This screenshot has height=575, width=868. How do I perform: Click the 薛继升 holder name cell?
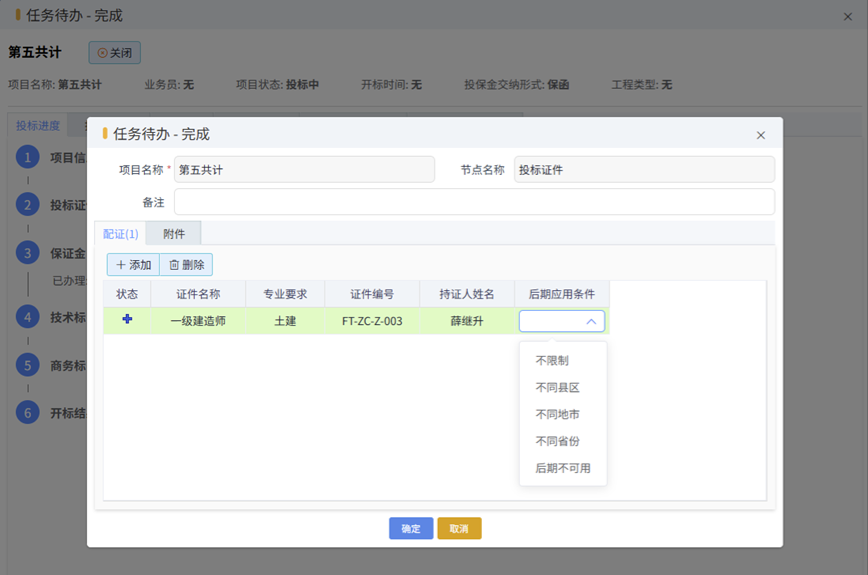click(467, 321)
